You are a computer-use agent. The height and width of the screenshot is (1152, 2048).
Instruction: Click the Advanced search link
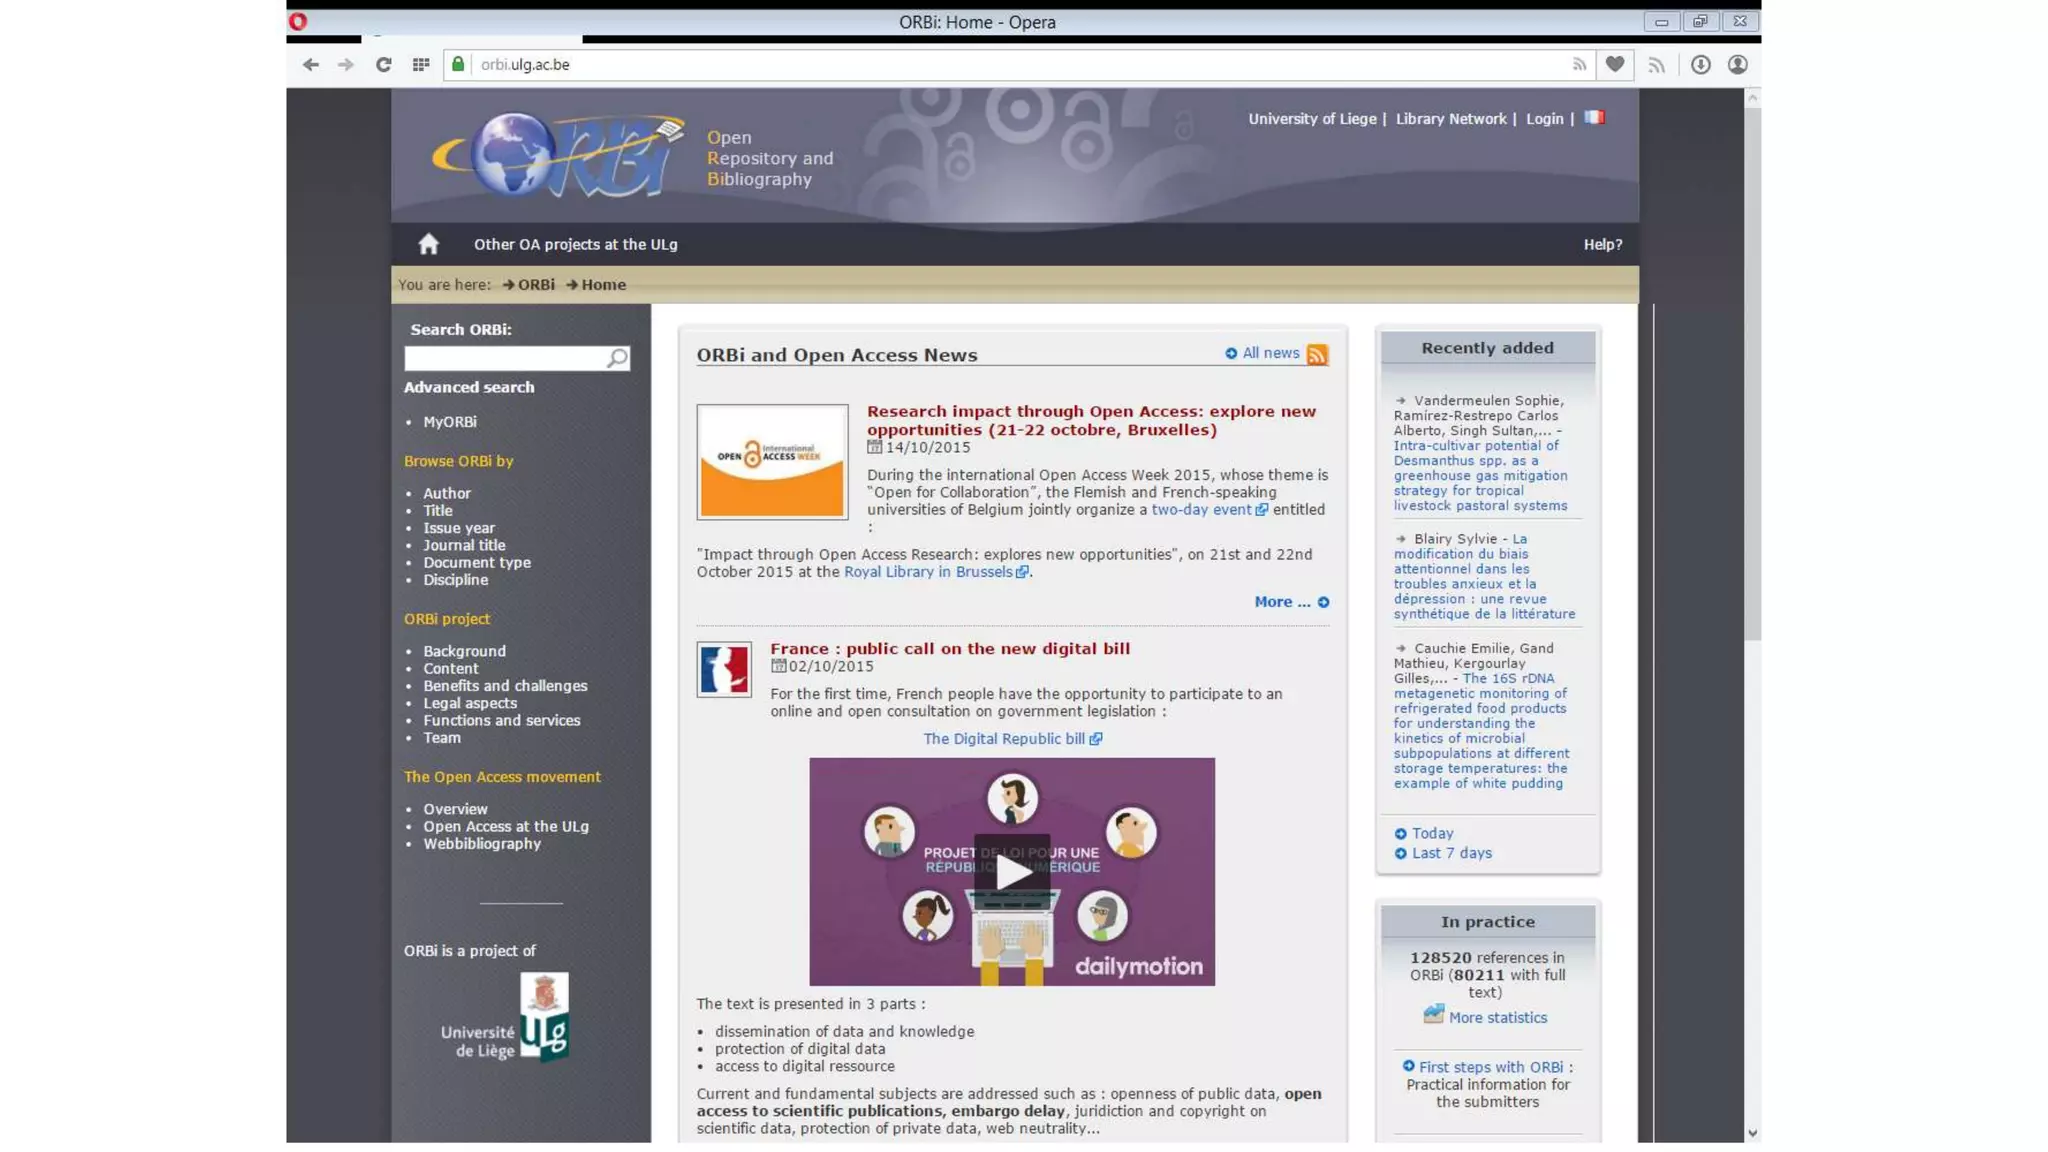point(469,387)
